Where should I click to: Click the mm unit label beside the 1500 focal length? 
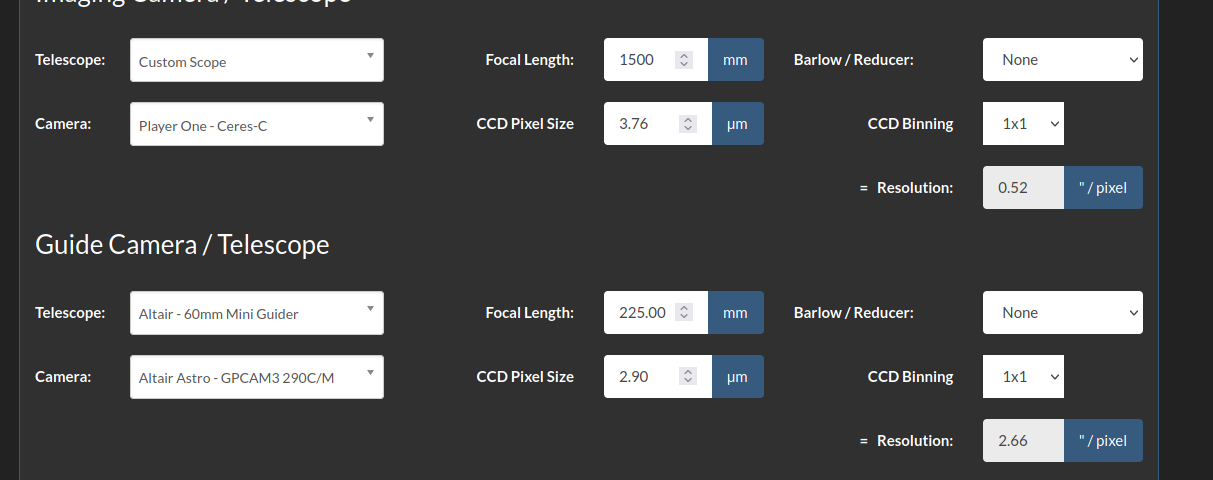click(736, 60)
